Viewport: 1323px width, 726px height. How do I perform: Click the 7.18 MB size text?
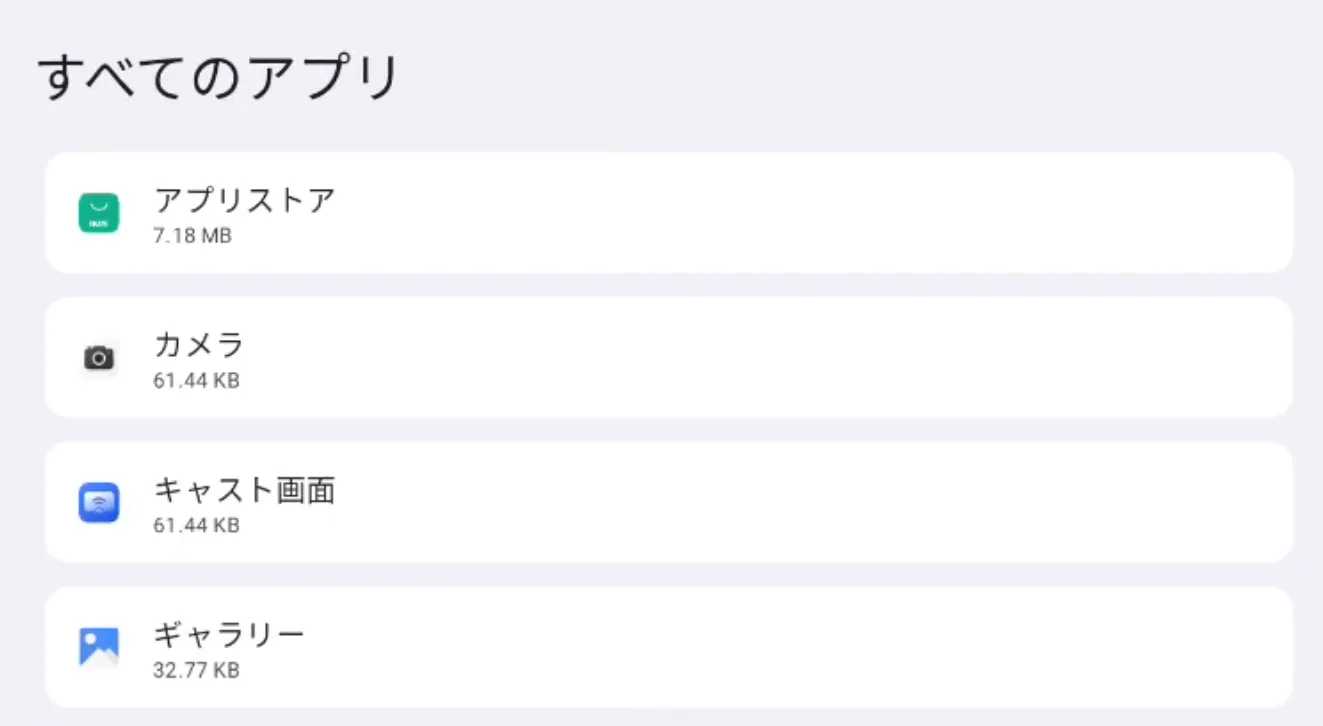(x=192, y=237)
